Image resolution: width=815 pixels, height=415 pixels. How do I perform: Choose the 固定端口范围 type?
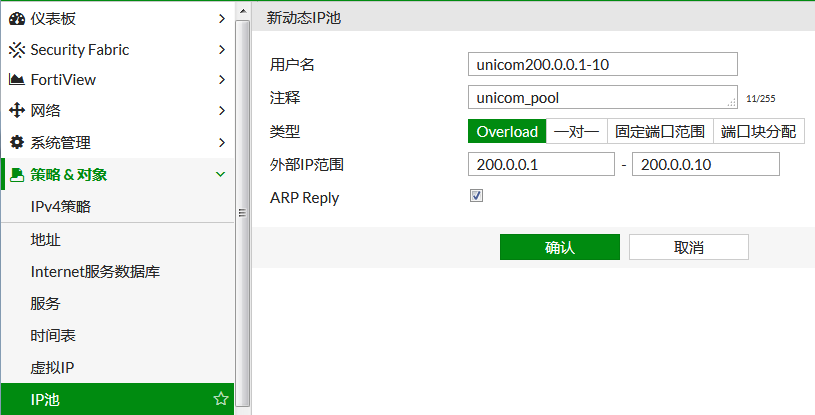pos(659,131)
